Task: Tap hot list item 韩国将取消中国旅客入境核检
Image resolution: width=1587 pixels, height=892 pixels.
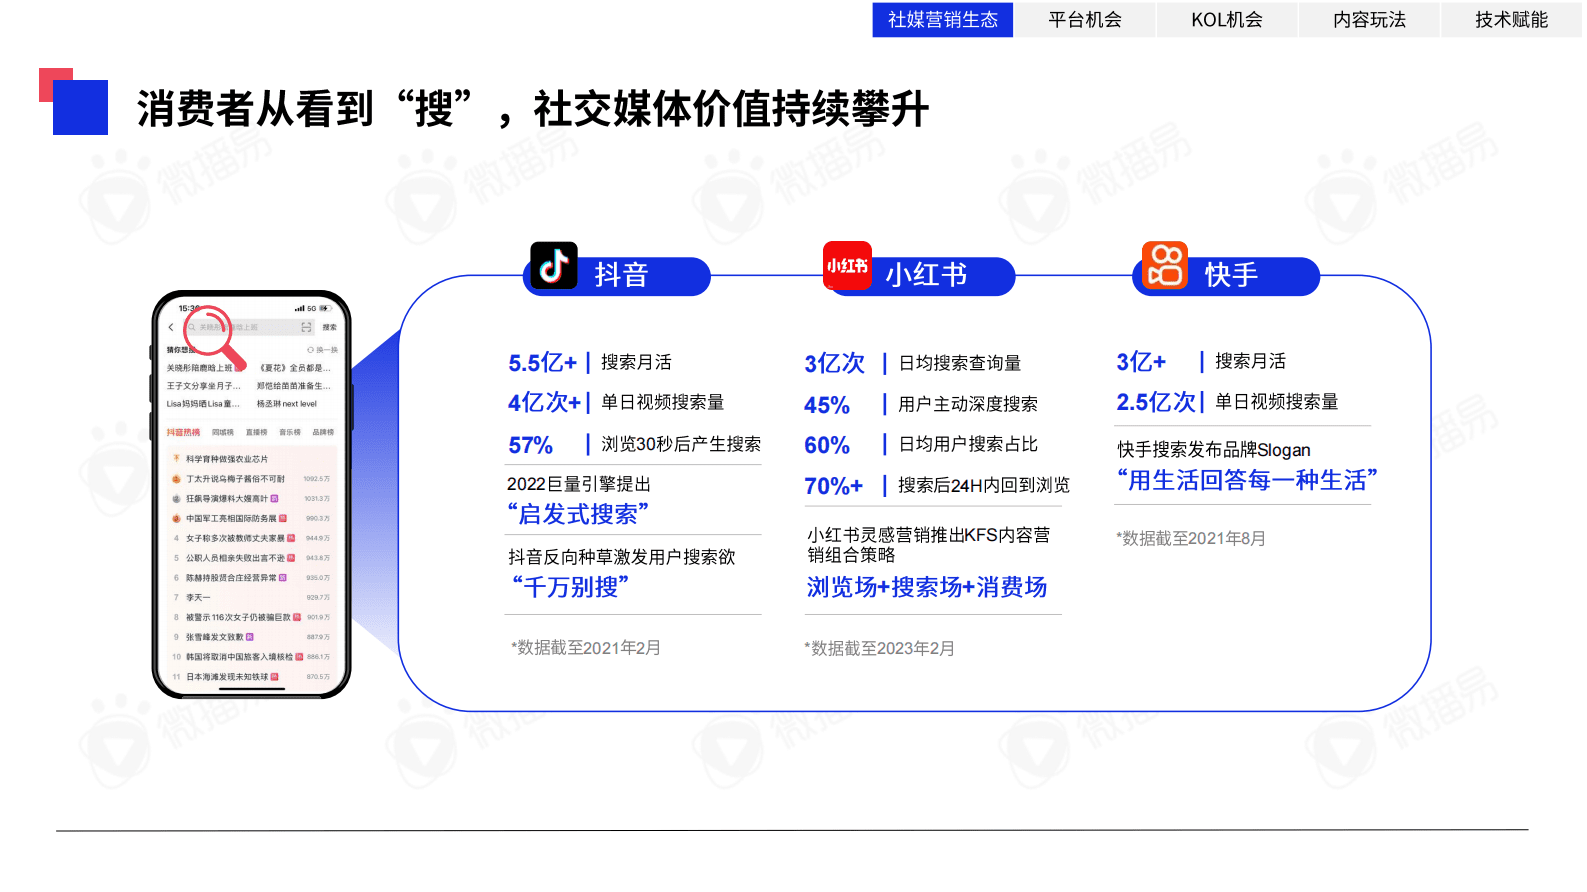Action: [x=239, y=657]
